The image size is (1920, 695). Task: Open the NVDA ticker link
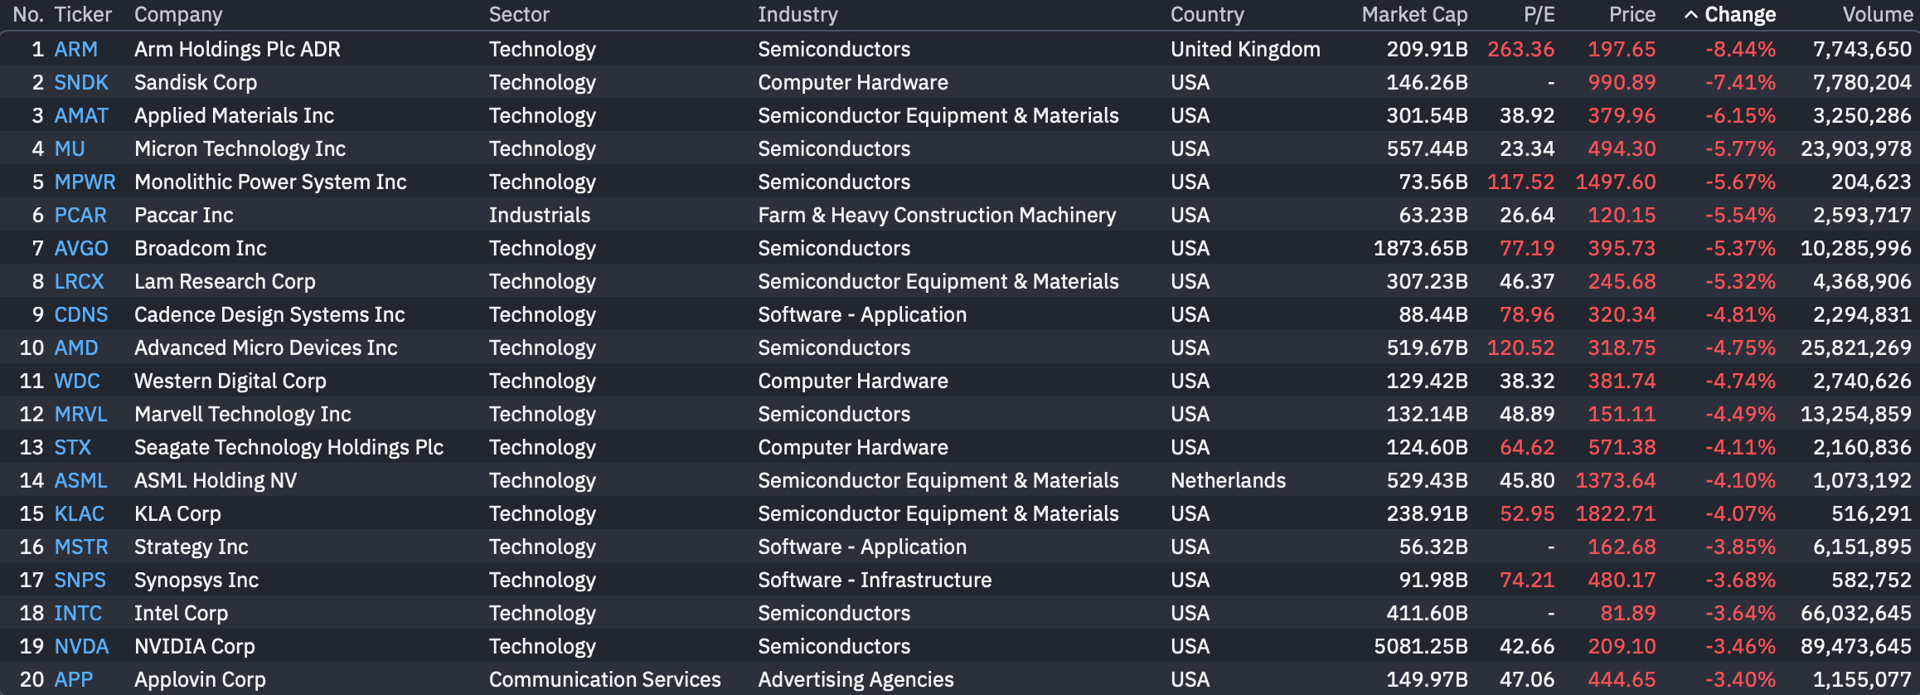[81, 646]
